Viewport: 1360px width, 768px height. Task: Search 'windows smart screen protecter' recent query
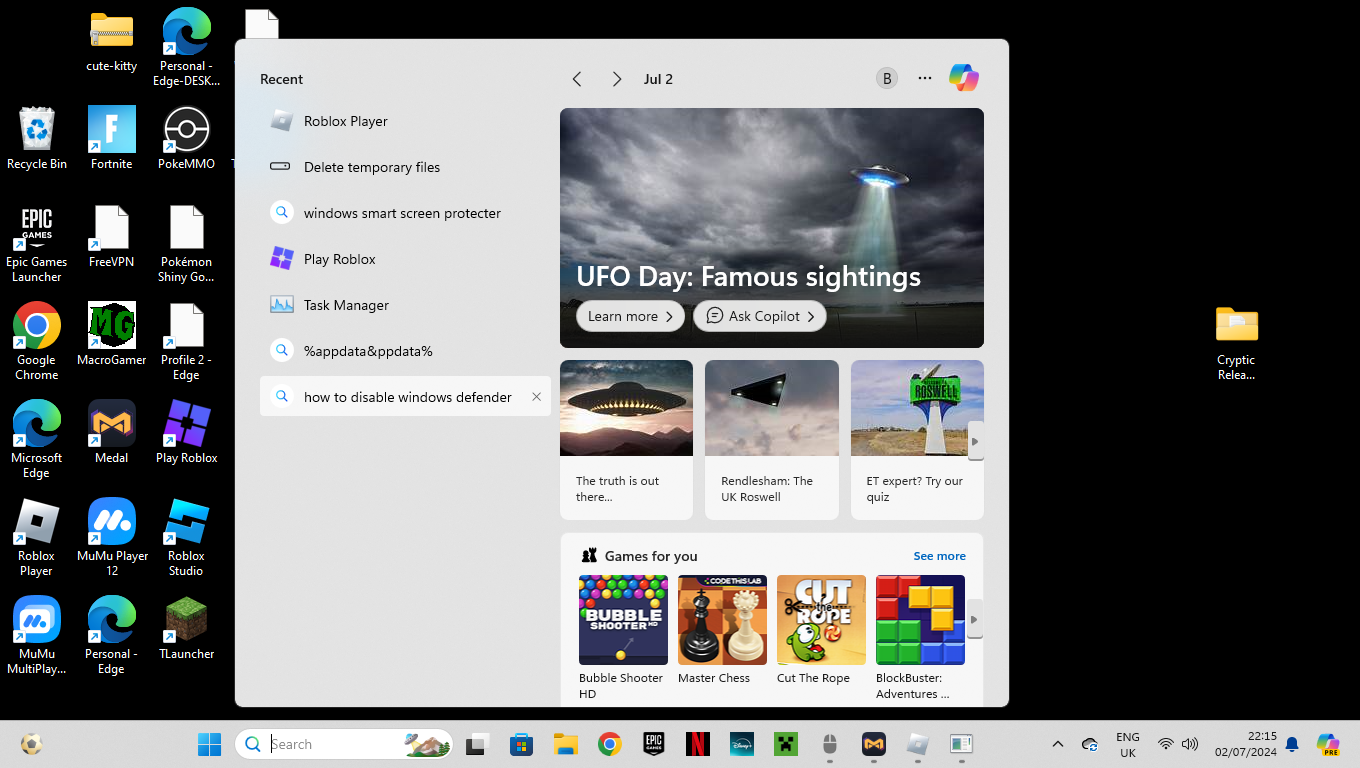point(405,213)
